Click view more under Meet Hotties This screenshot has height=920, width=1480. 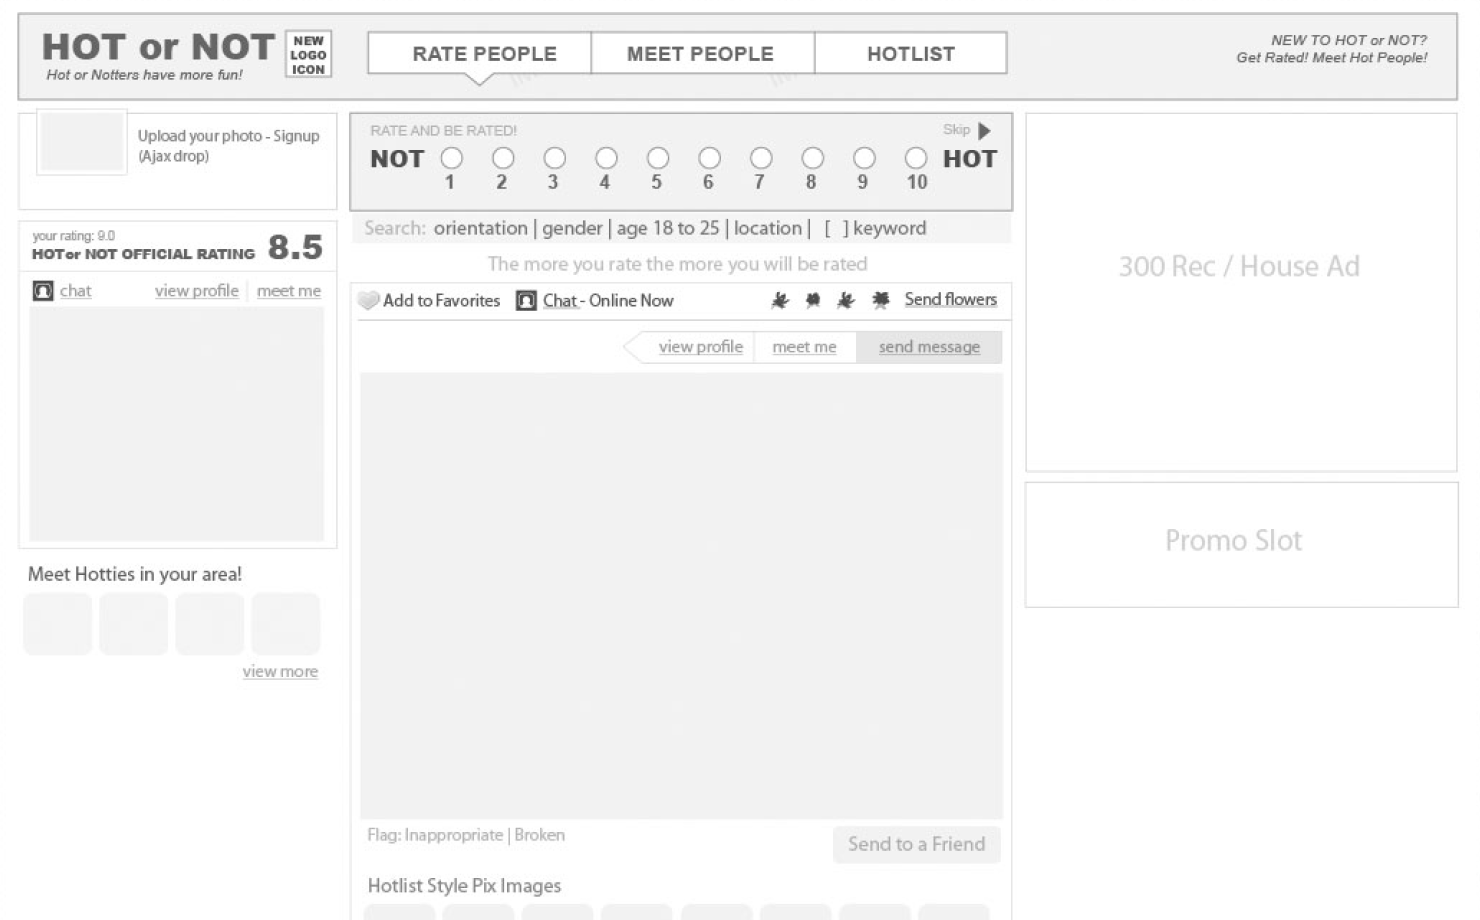tap(280, 672)
